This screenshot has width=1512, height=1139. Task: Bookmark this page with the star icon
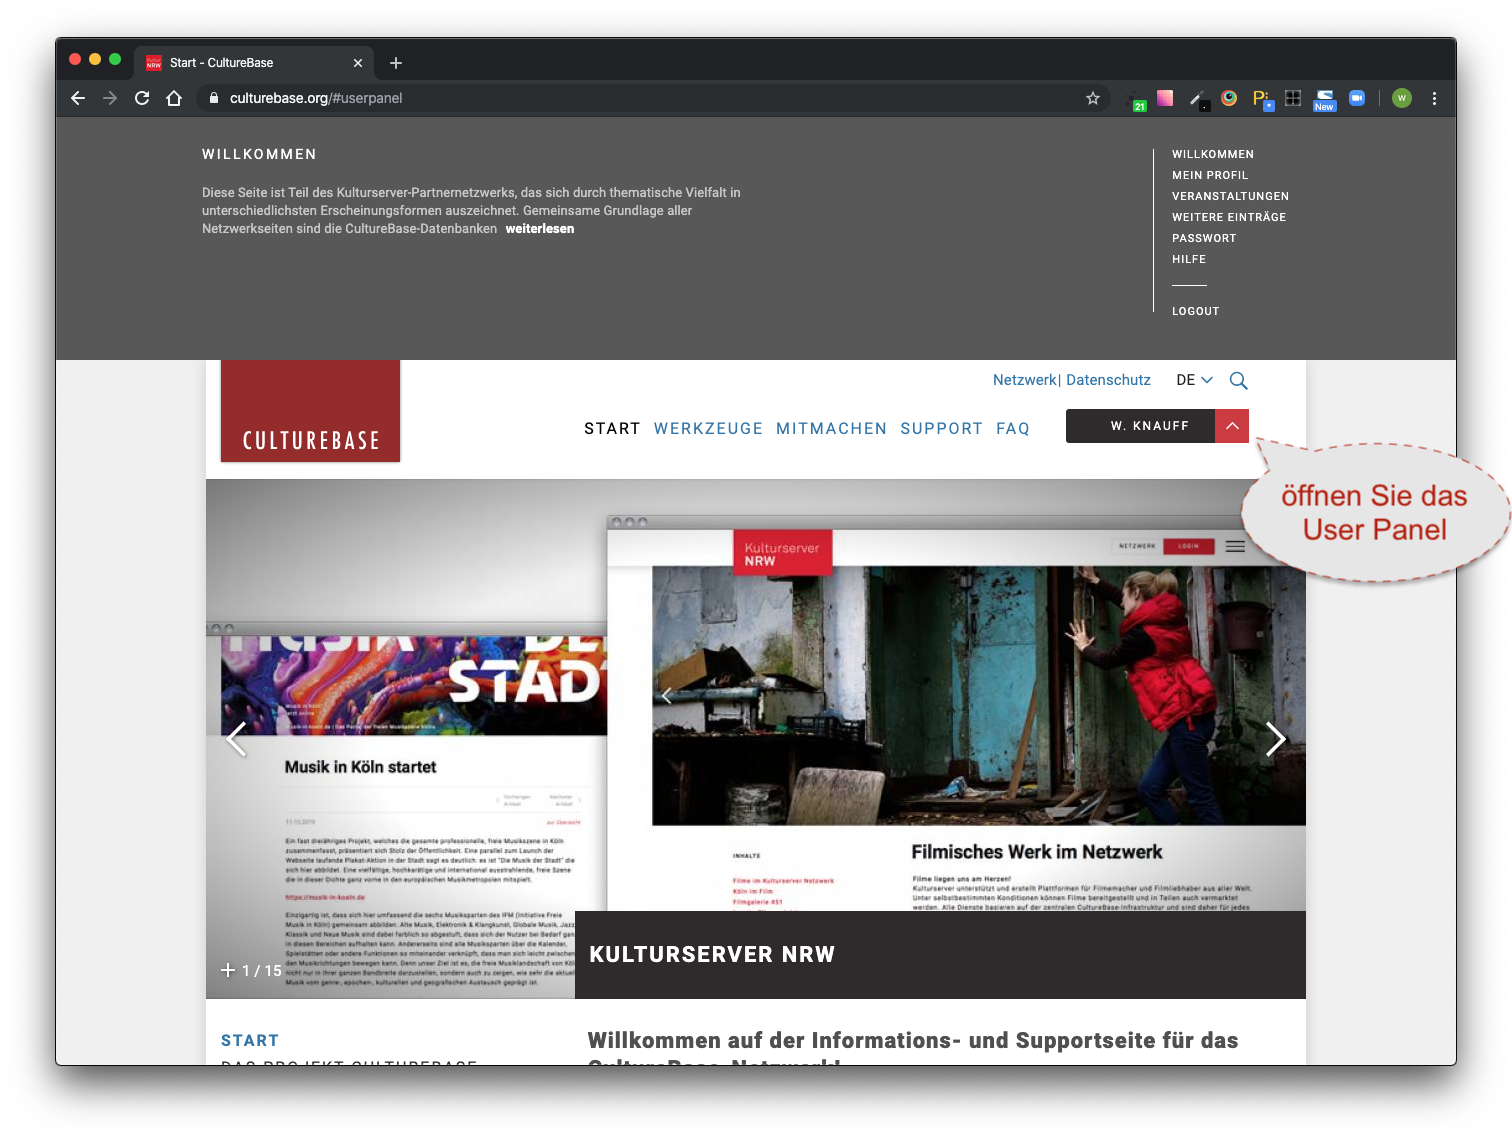click(x=1093, y=98)
